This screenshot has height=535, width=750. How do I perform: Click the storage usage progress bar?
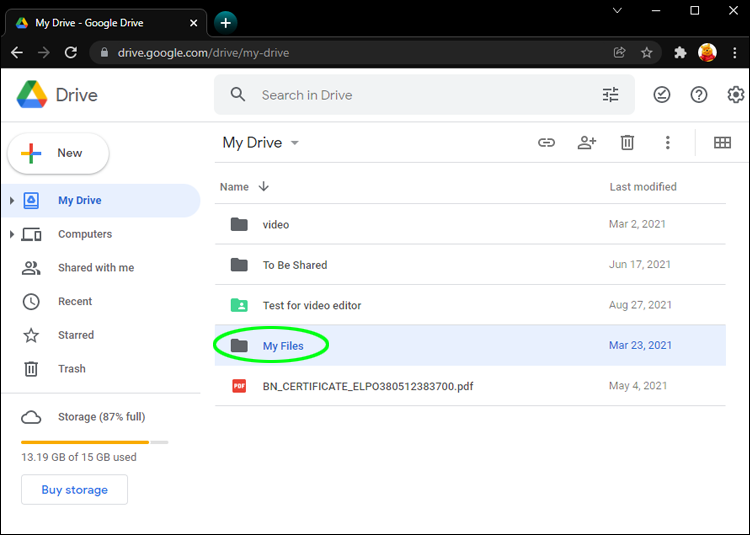(x=94, y=441)
